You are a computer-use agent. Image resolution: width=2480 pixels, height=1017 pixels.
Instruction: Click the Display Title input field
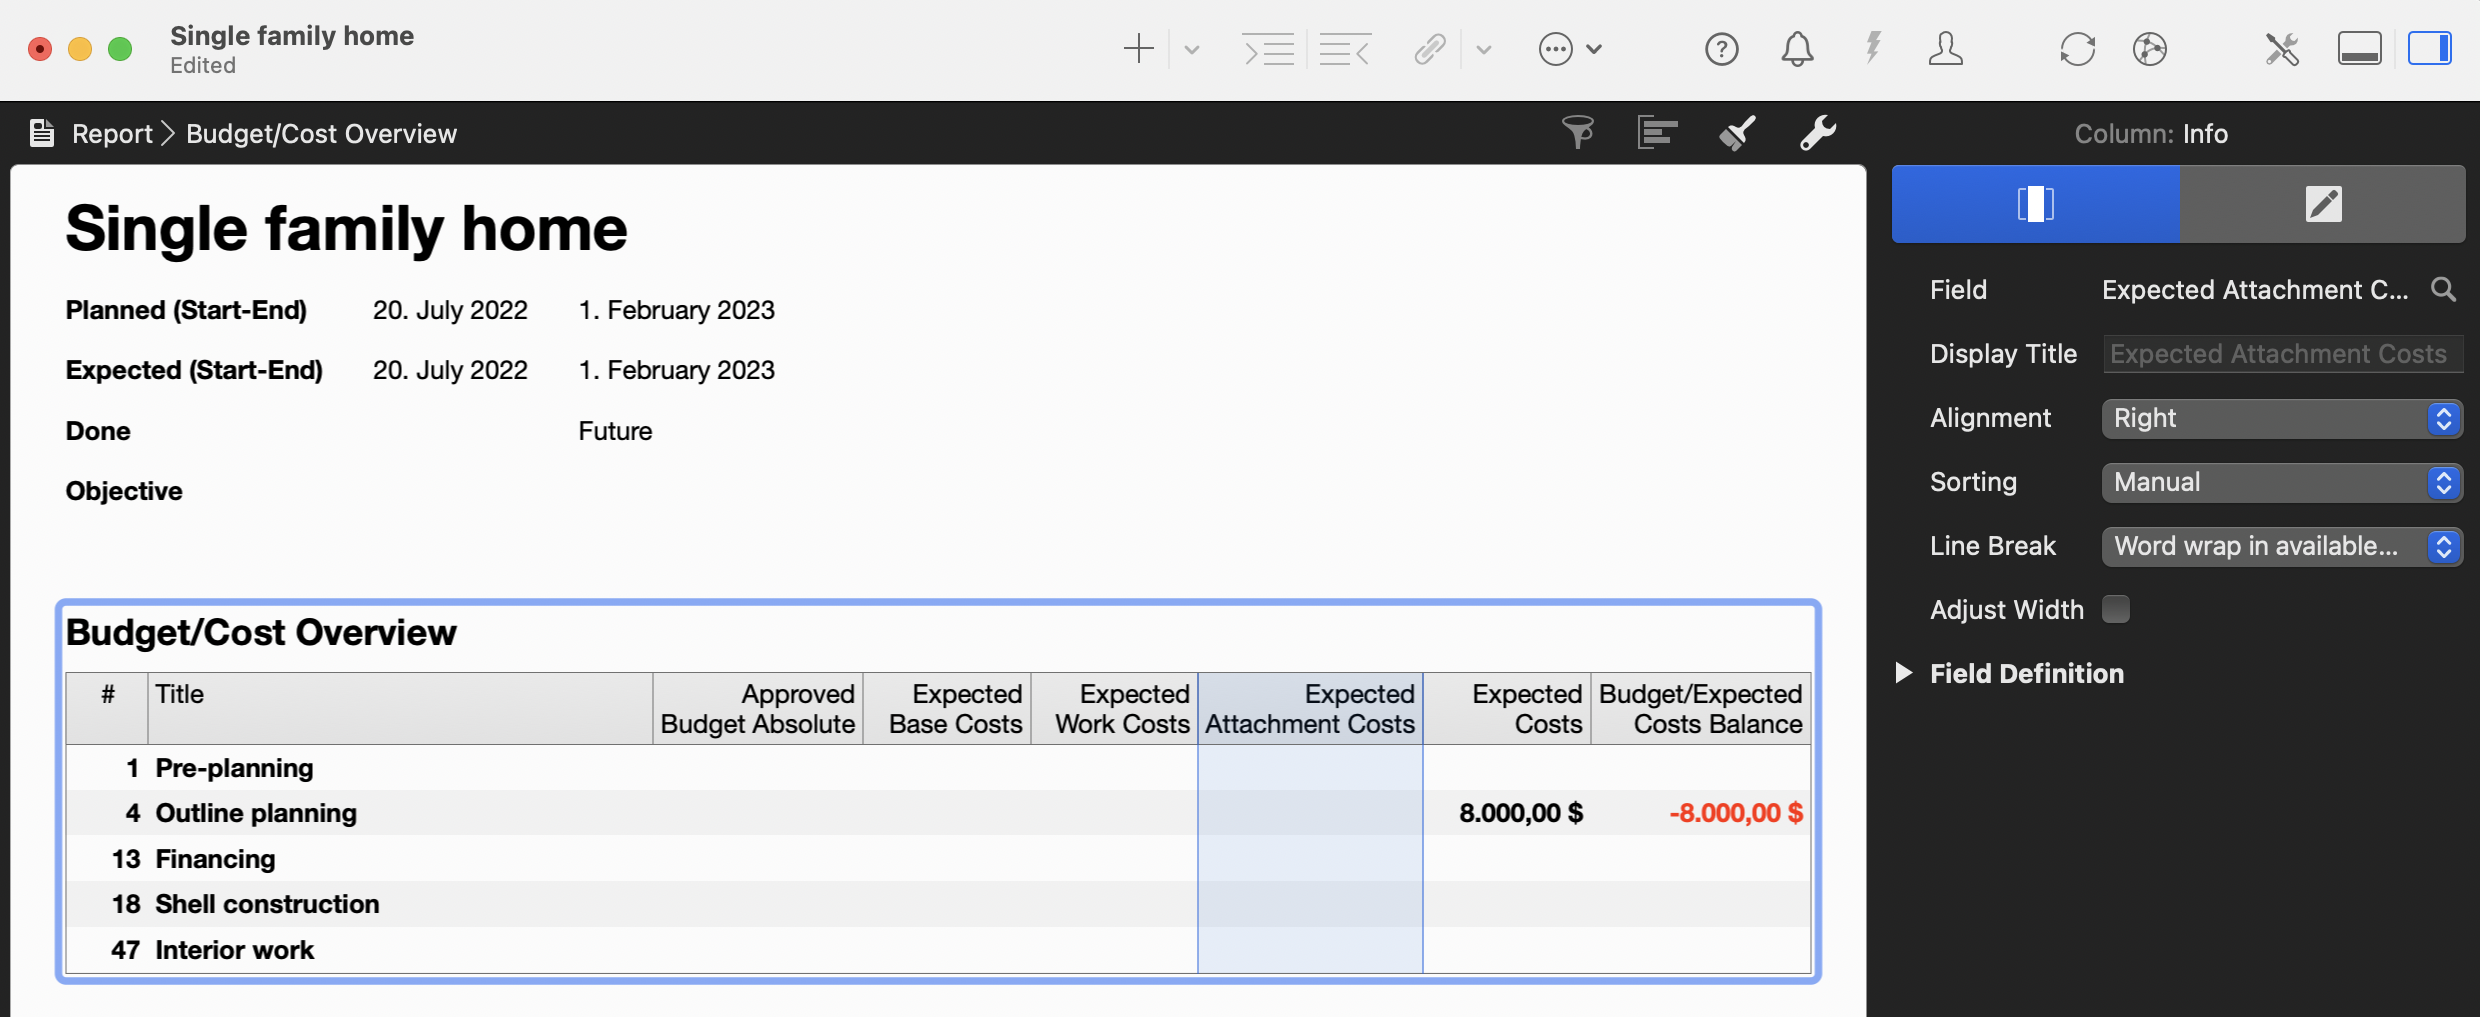click(2281, 354)
